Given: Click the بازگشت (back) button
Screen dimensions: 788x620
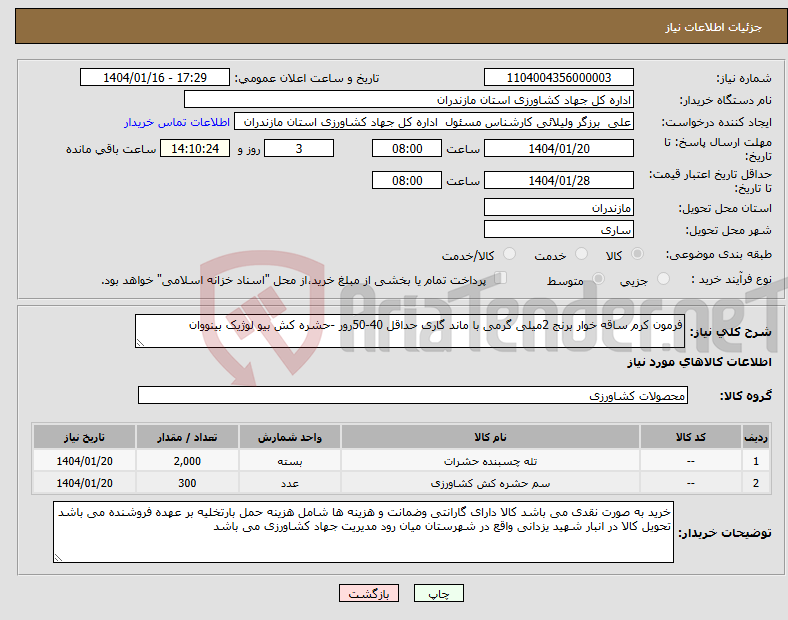Looking at the screenshot, I should pos(369,593).
